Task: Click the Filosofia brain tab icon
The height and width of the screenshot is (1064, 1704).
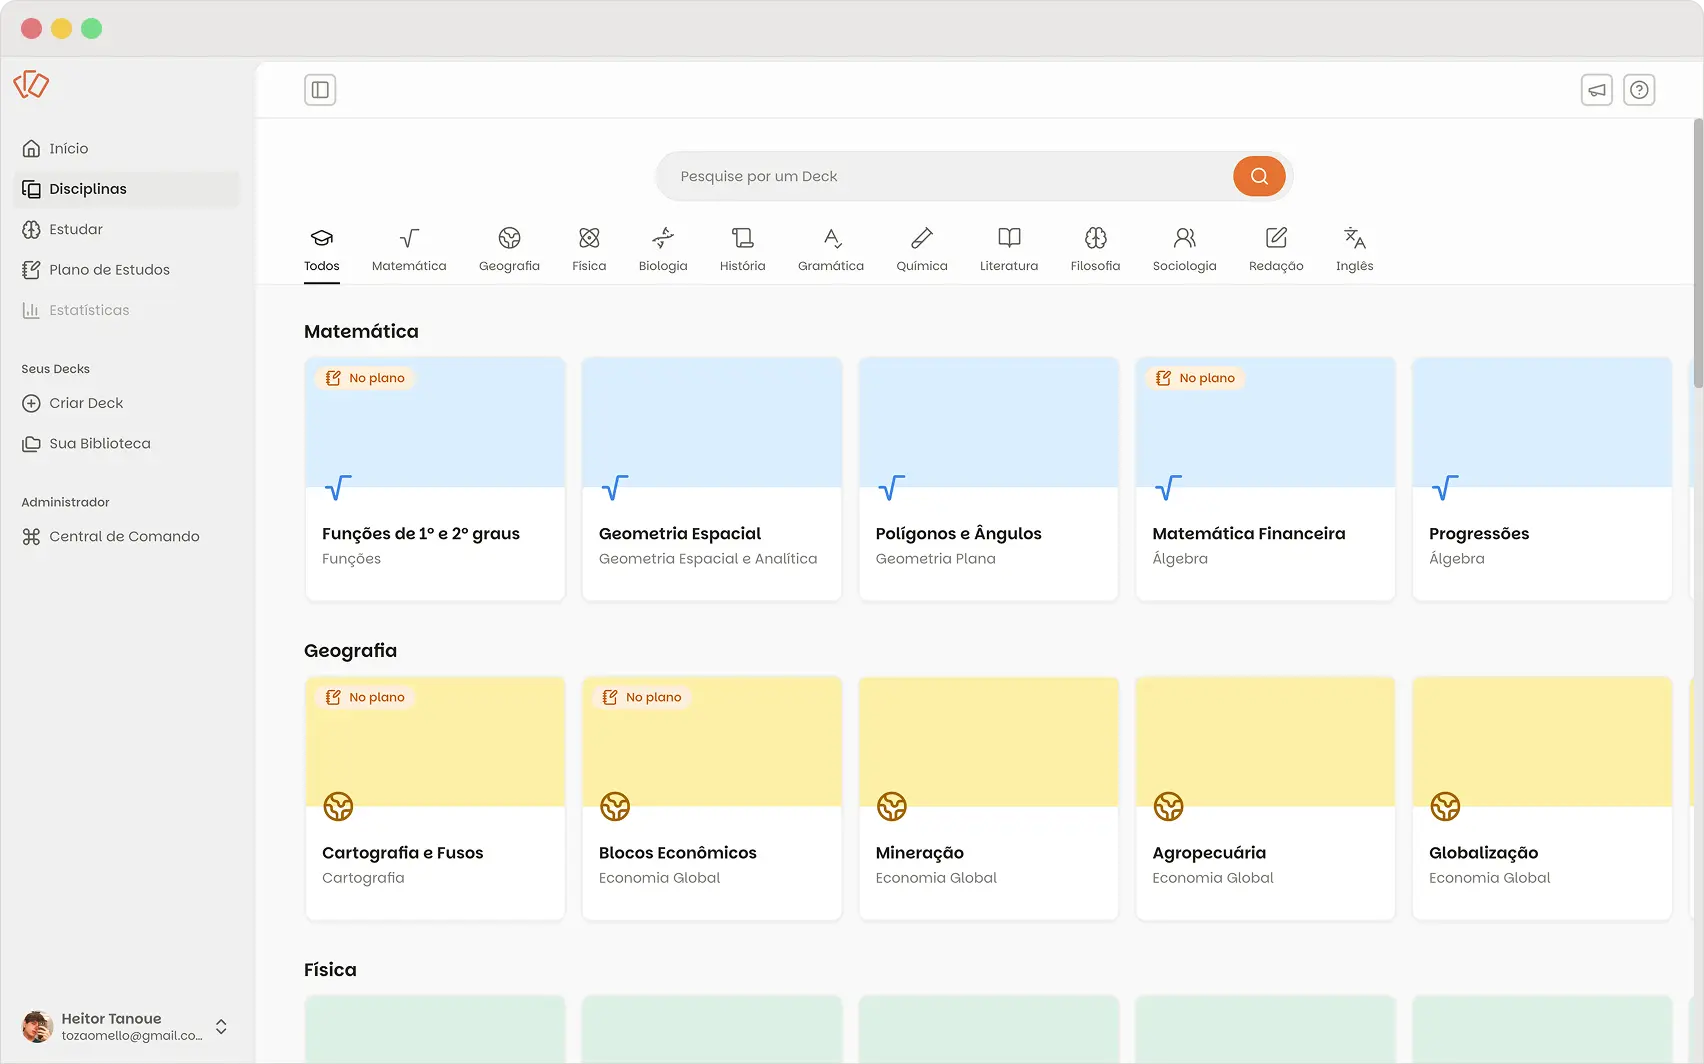Action: tap(1095, 238)
